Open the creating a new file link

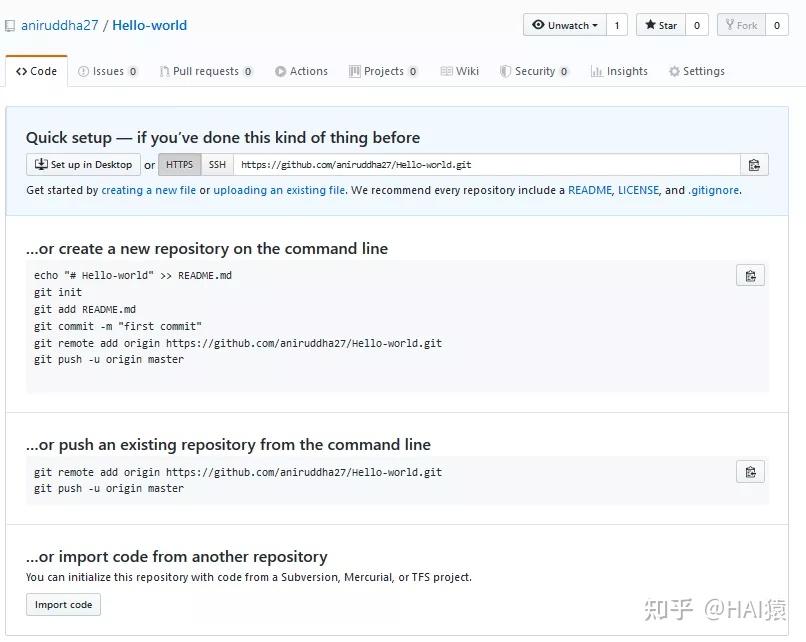pyautogui.click(x=148, y=189)
